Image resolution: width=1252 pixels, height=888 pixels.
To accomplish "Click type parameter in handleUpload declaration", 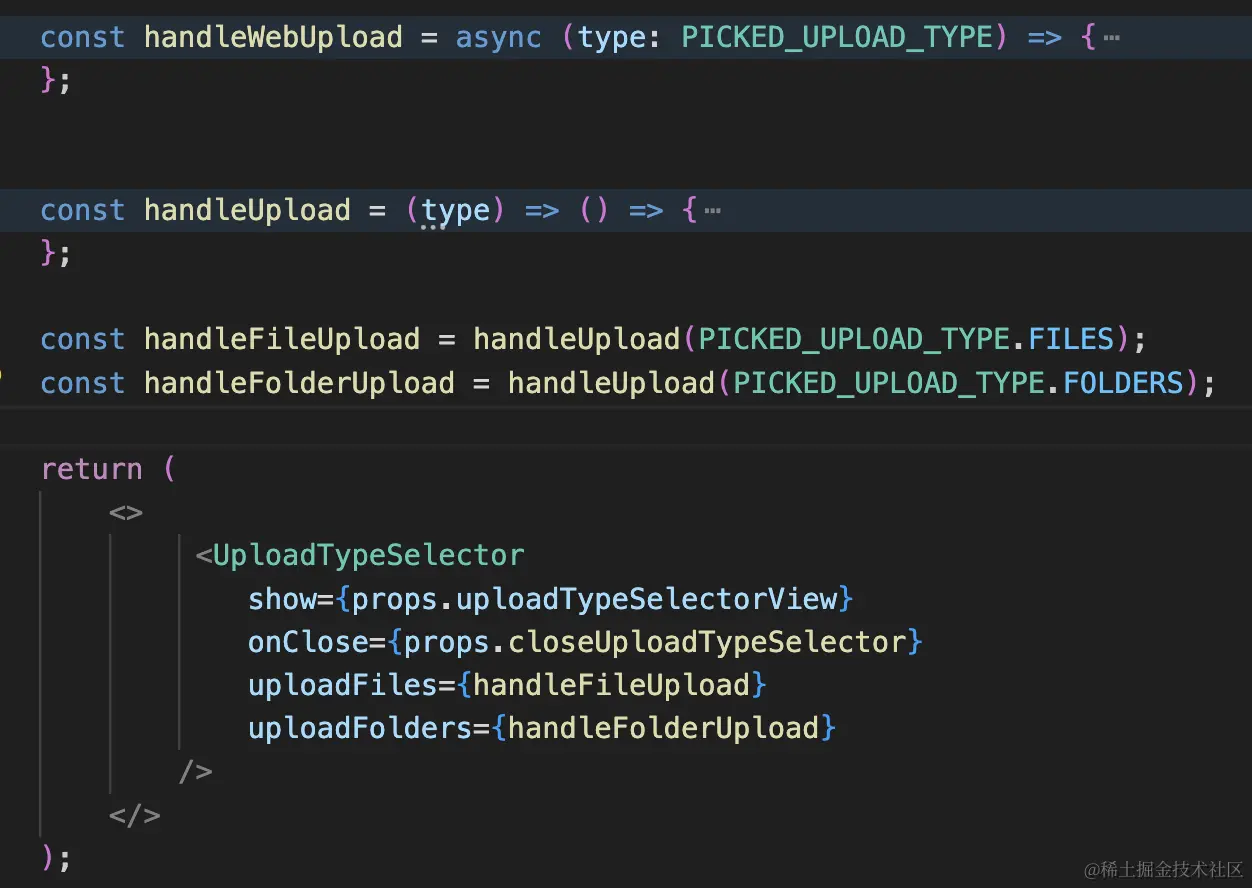I will pyautogui.click(x=456, y=211).
